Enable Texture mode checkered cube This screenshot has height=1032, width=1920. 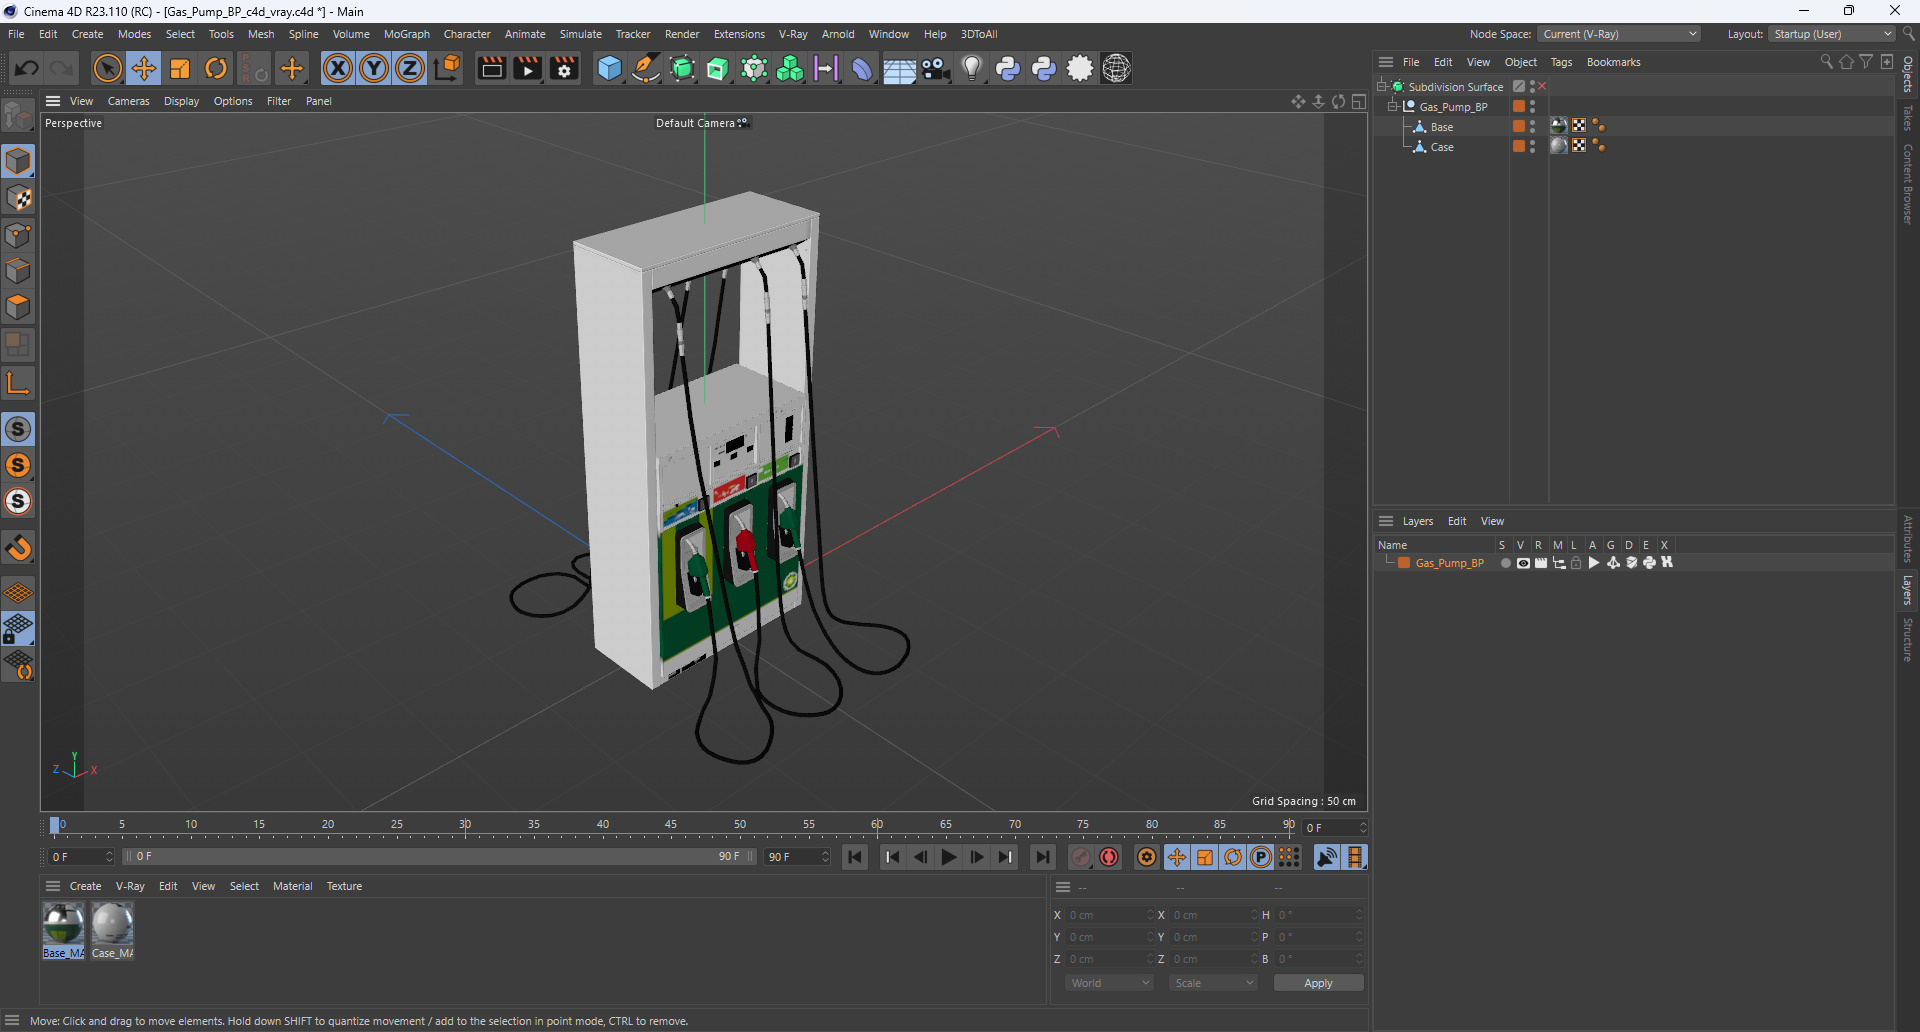18,198
